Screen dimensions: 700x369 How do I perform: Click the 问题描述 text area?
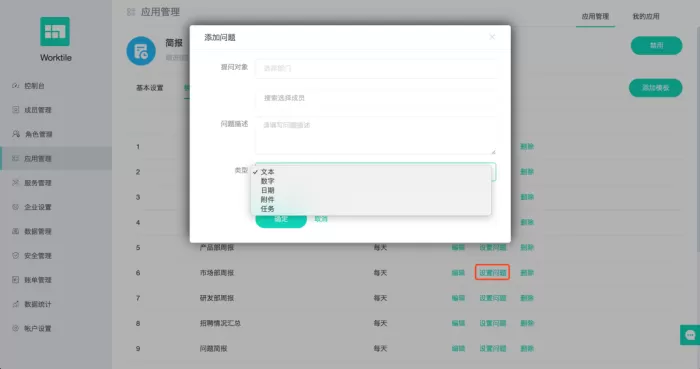(x=375, y=136)
